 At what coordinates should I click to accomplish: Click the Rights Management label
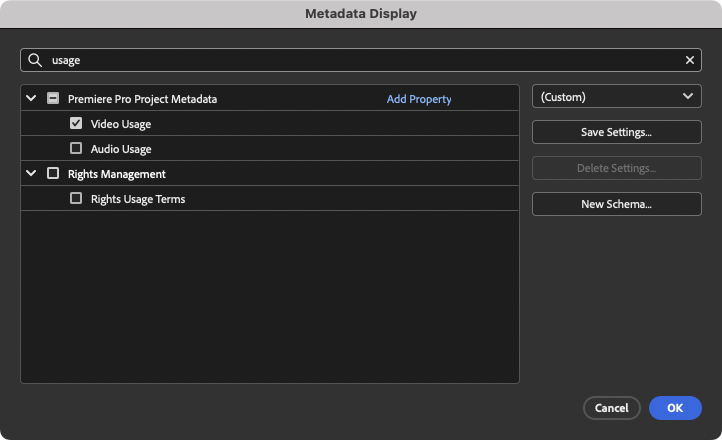coord(117,174)
